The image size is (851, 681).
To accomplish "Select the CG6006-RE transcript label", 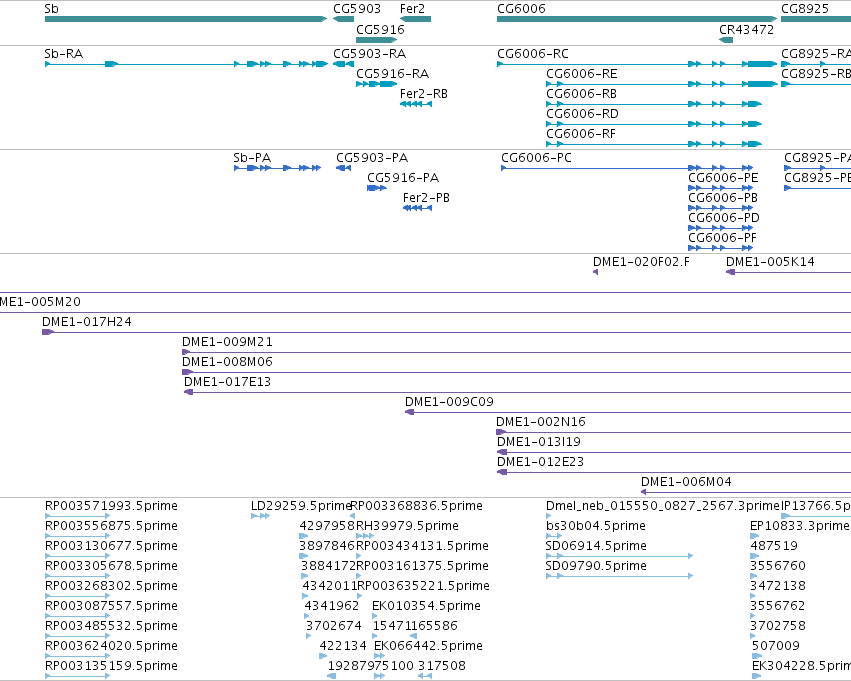I will coord(582,74).
